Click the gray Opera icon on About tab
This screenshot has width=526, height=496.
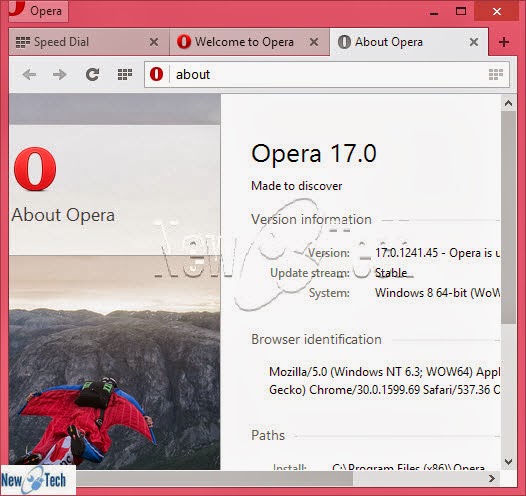tap(344, 42)
